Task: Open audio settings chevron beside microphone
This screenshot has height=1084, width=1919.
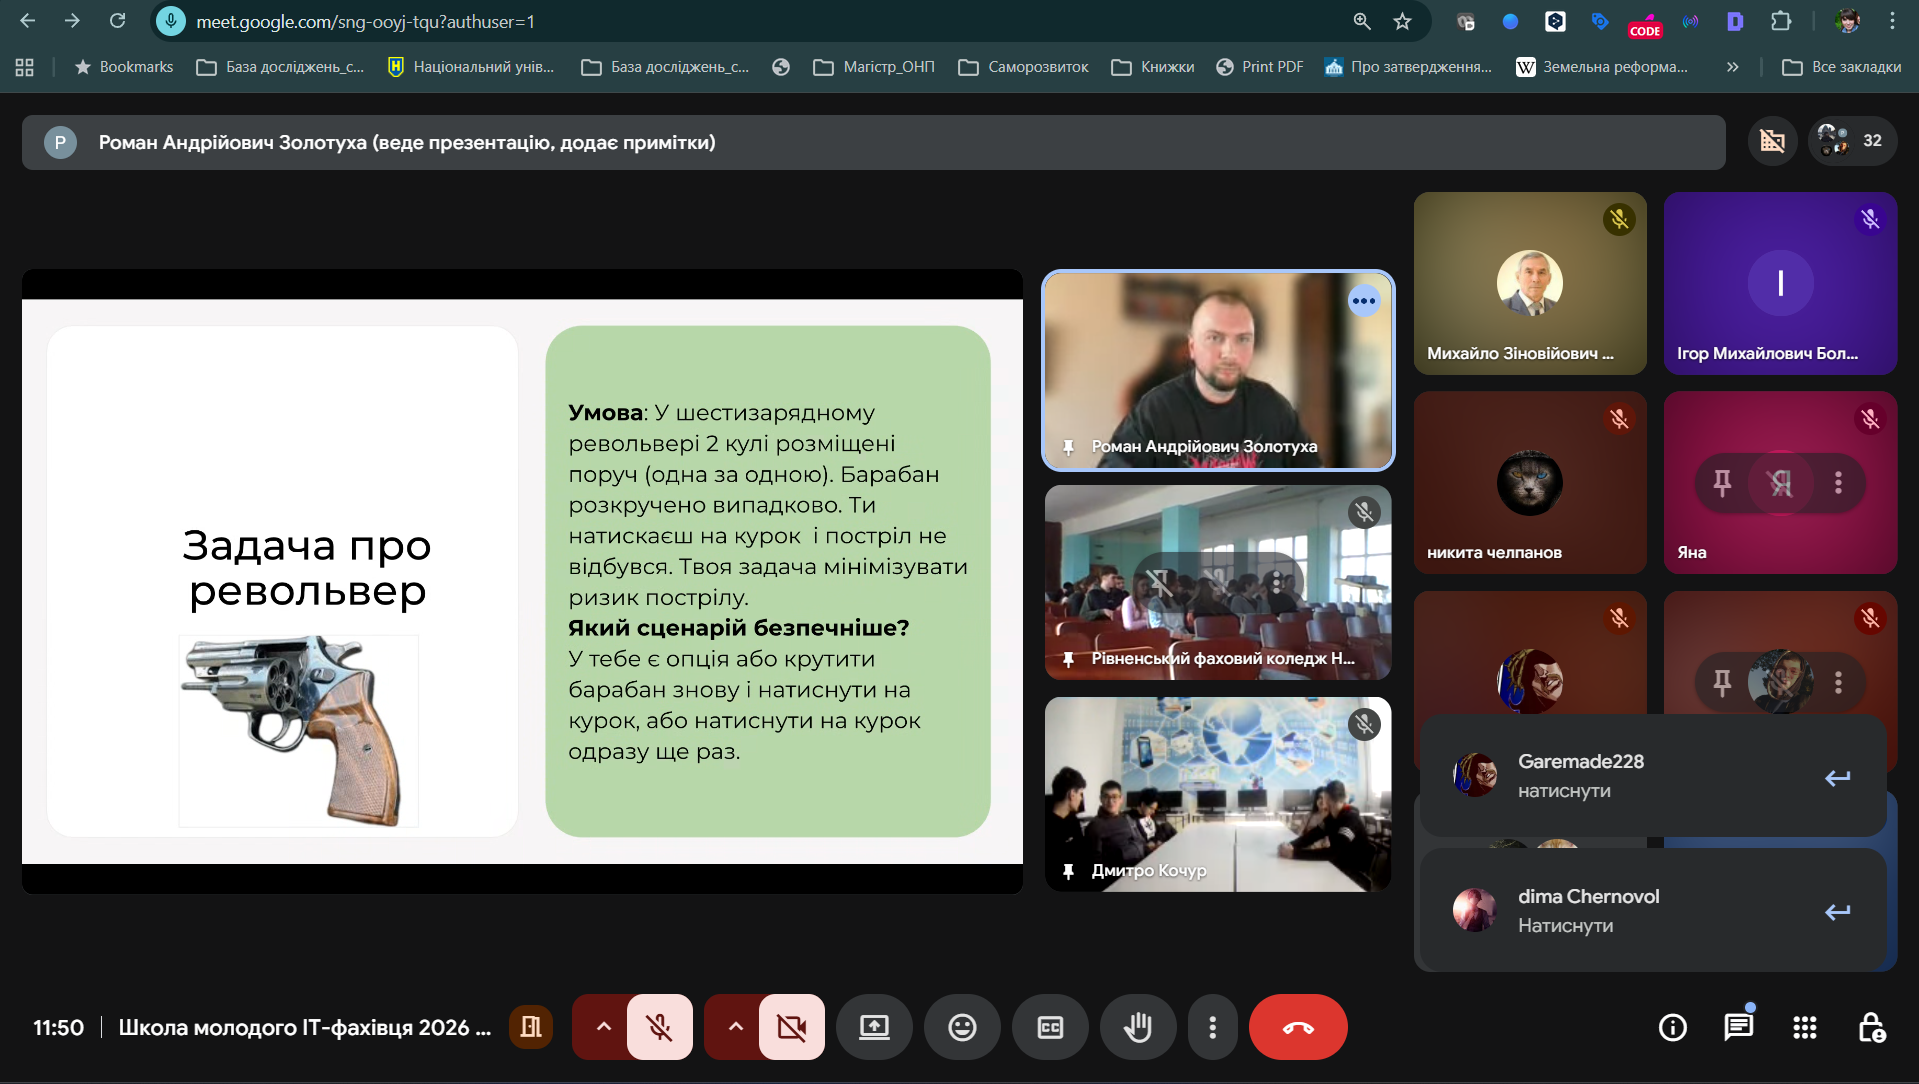Action: (603, 1027)
